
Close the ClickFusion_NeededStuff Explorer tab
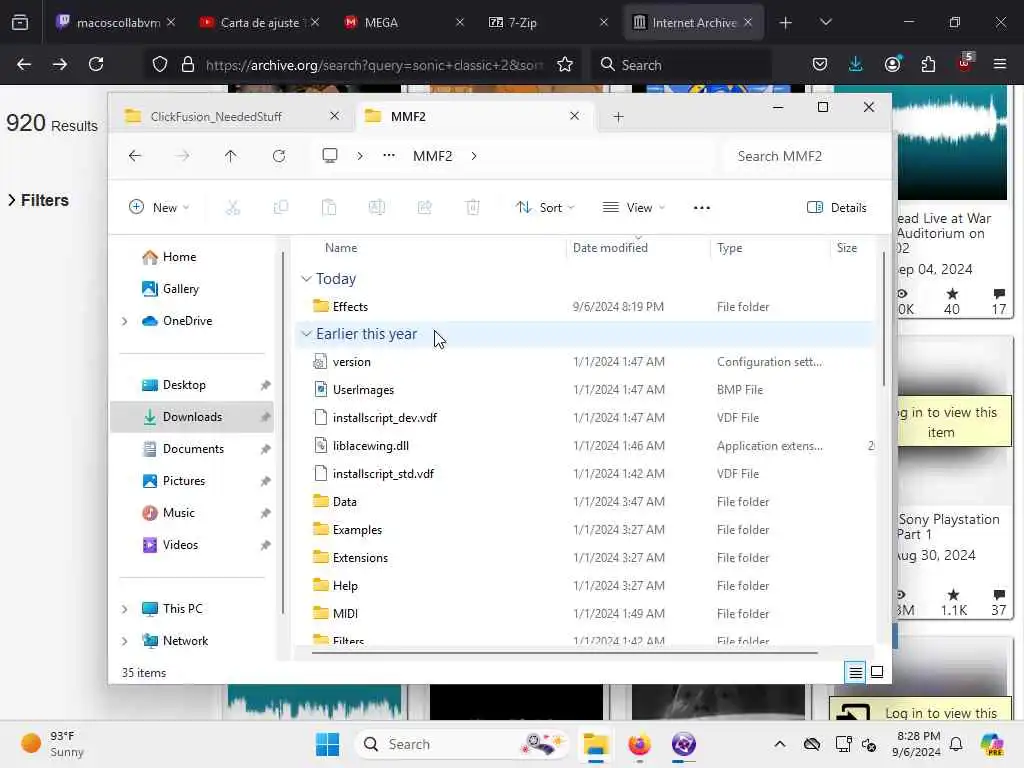[334, 116]
